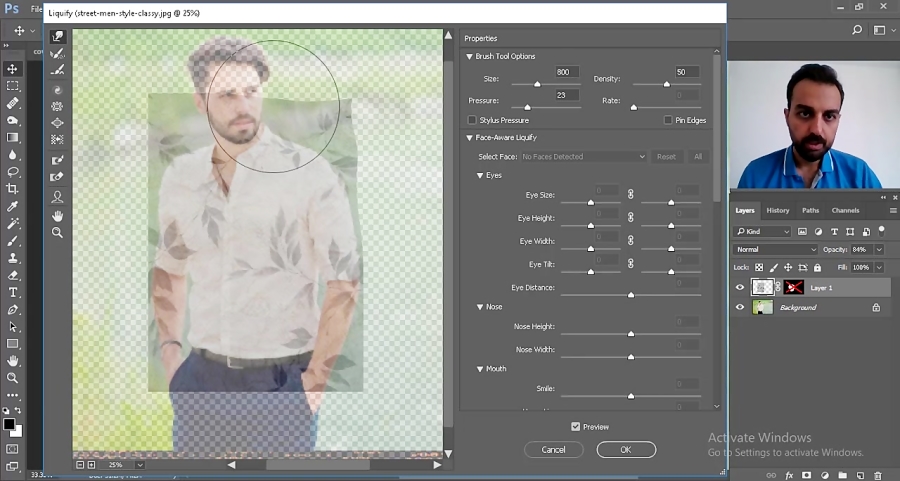The height and width of the screenshot is (481, 900).
Task: Toggle the Eye Tilt link icon
Action: [630, 263]
